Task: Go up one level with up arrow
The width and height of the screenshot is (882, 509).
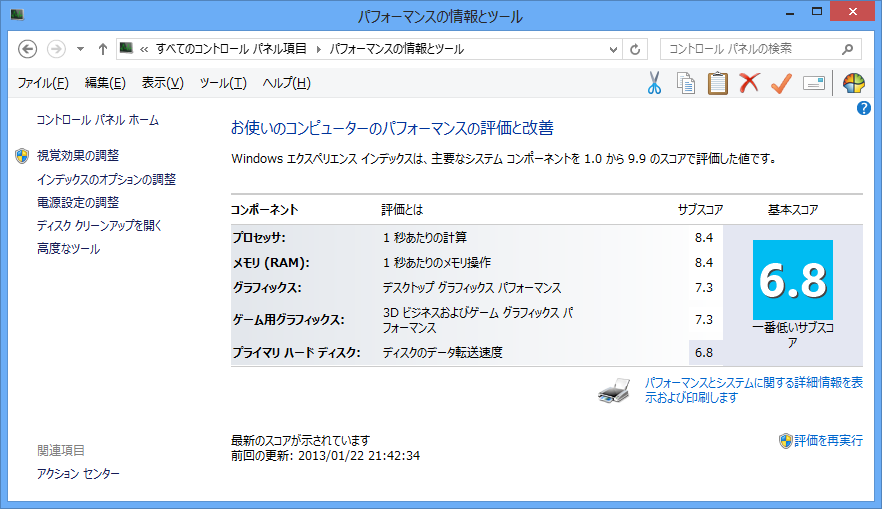Action: point(102,49)
